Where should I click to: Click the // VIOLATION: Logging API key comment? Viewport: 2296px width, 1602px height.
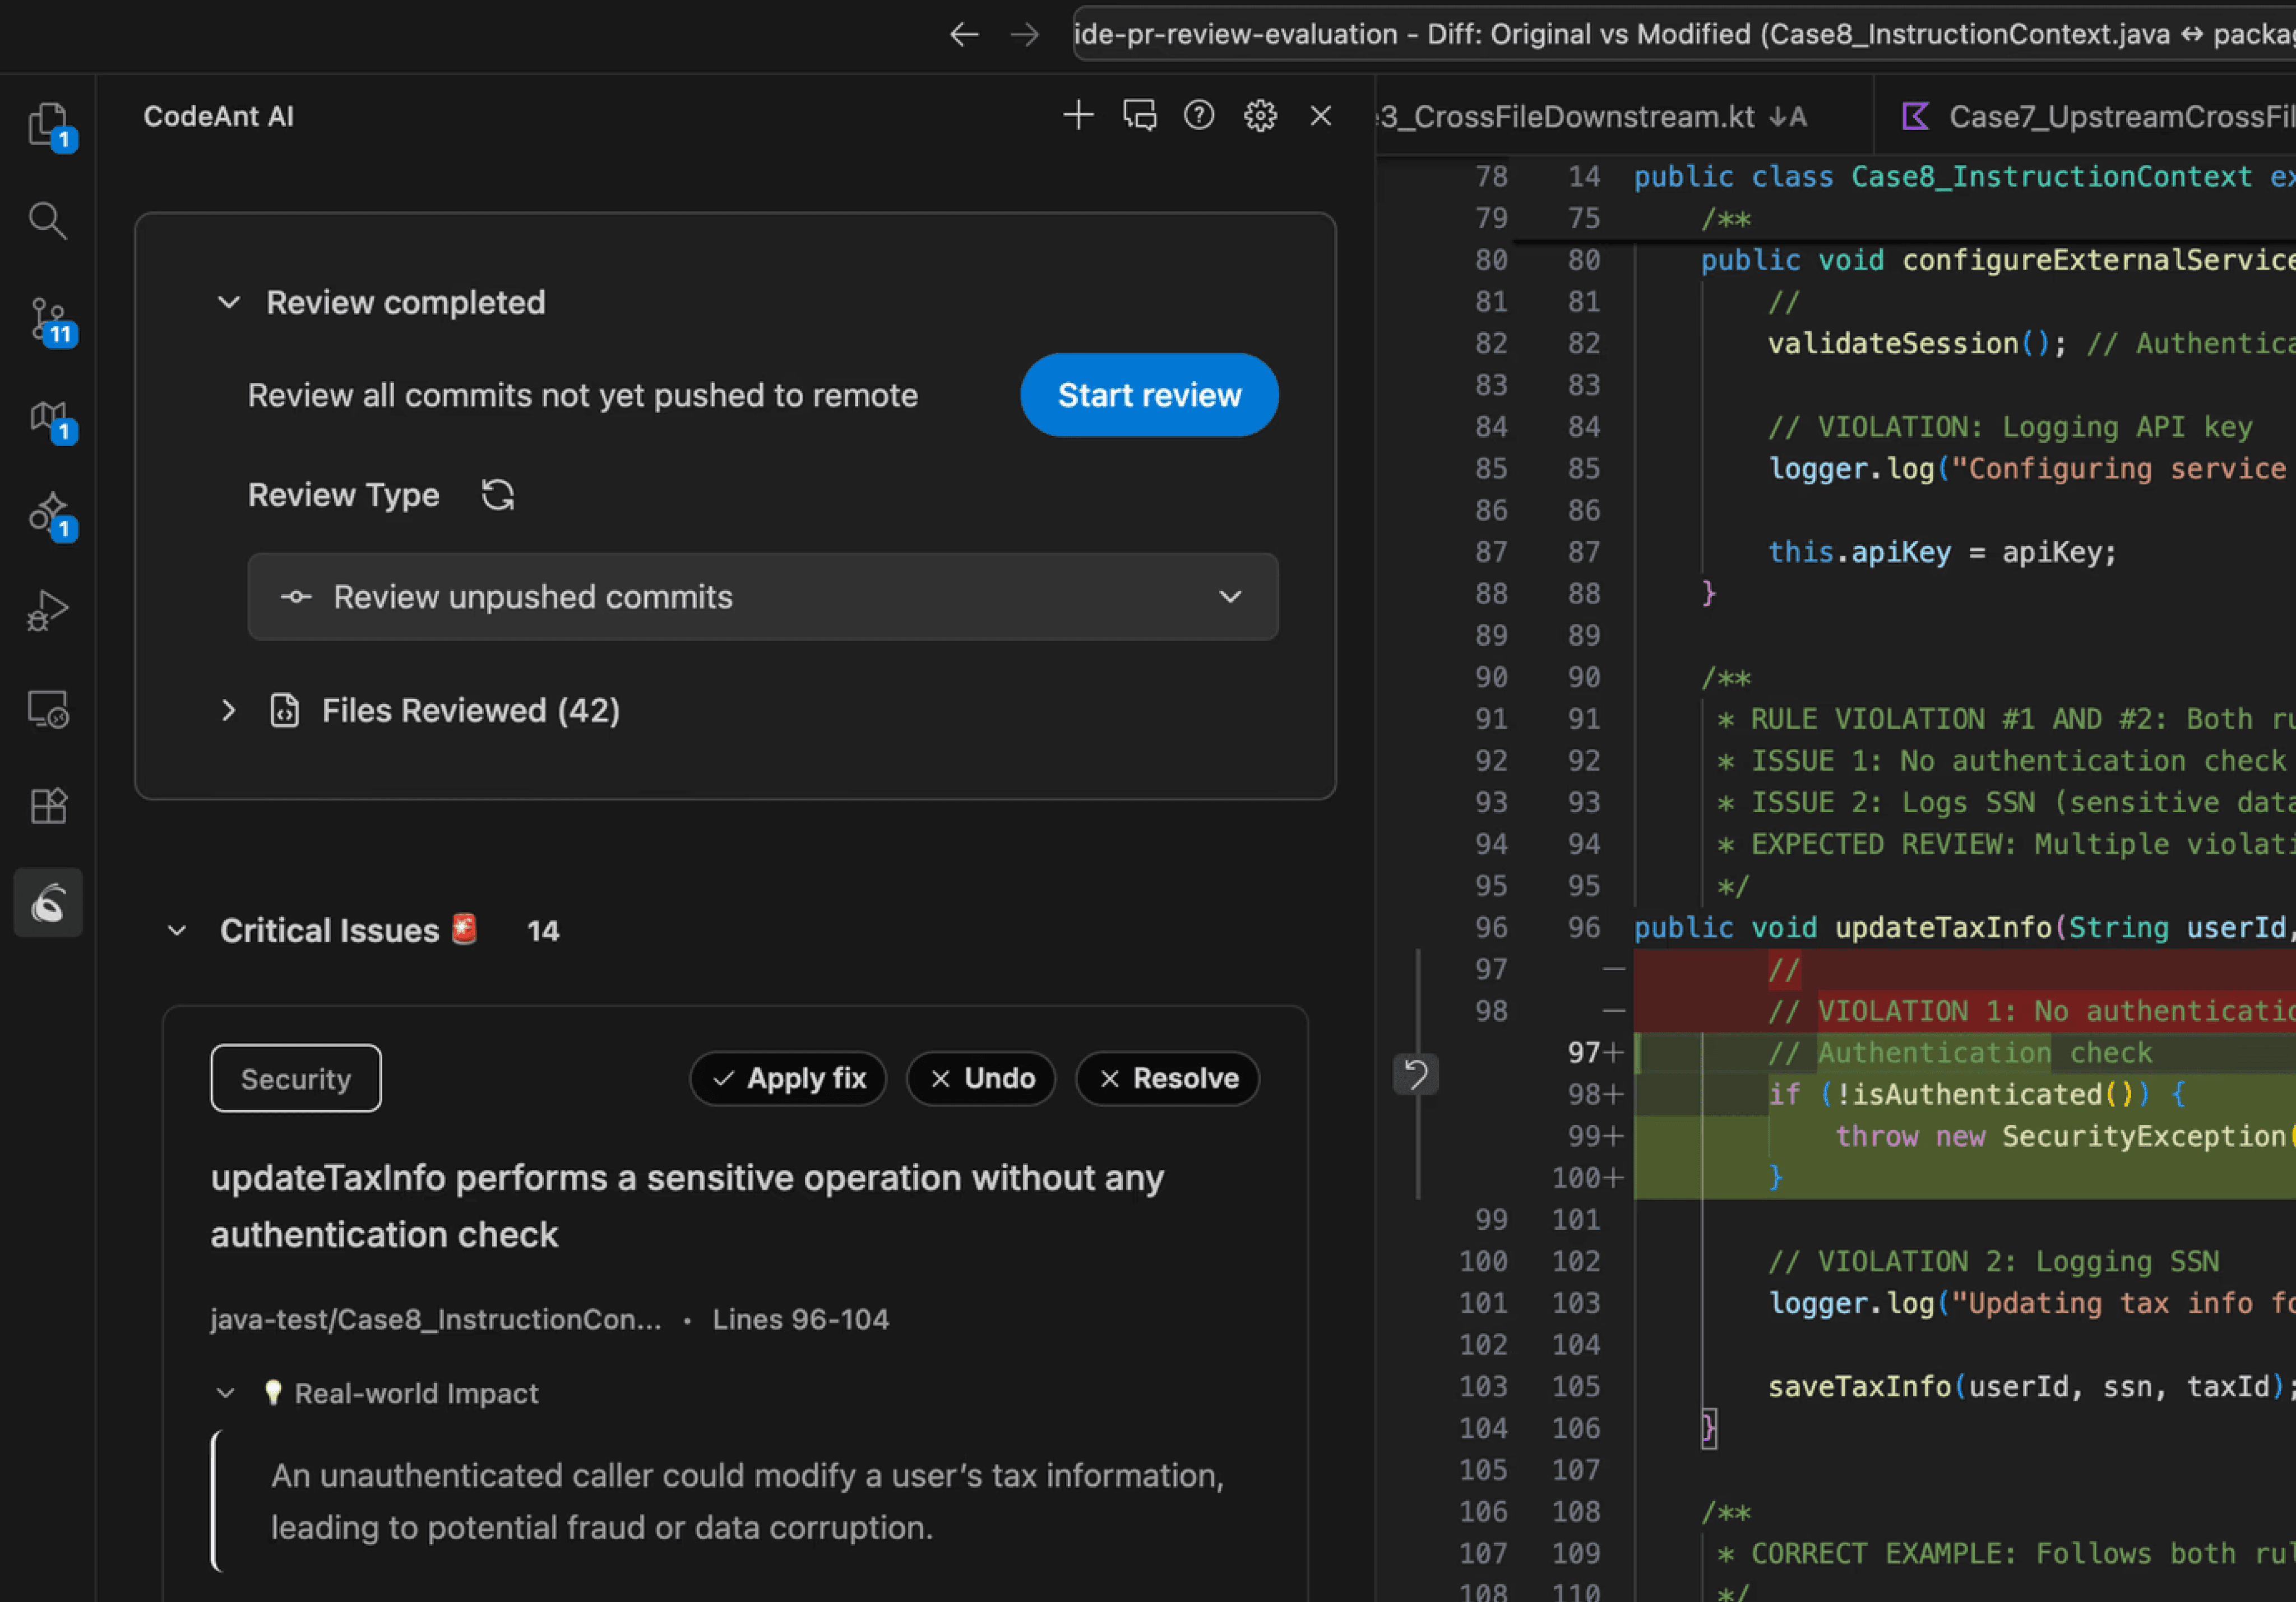click(x=2010, y=427)
